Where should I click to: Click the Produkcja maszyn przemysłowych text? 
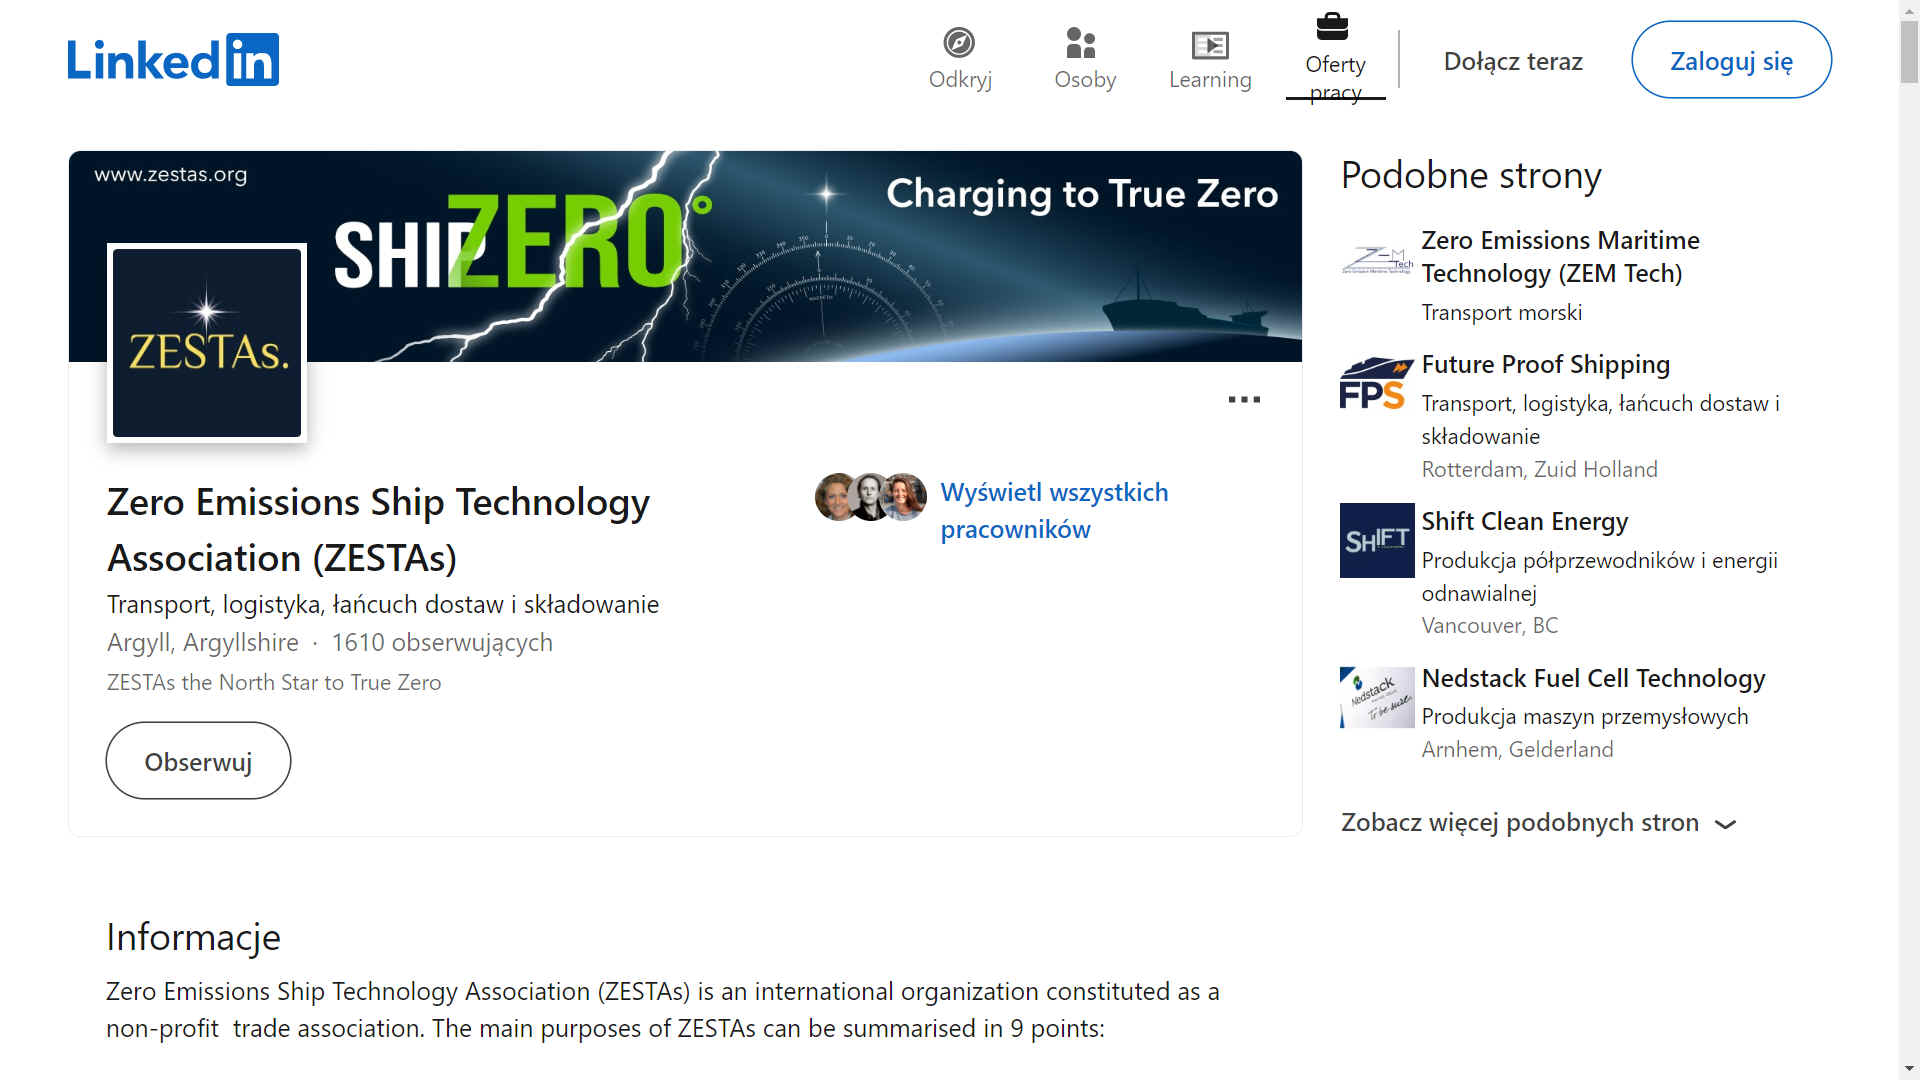tap(1584, 716)
